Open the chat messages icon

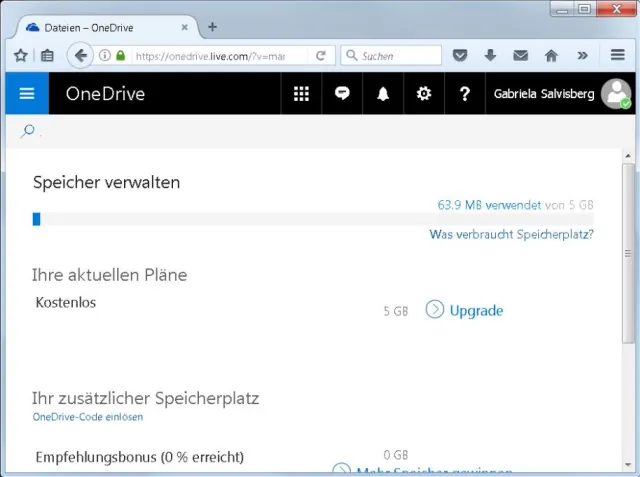coord(342,94)
